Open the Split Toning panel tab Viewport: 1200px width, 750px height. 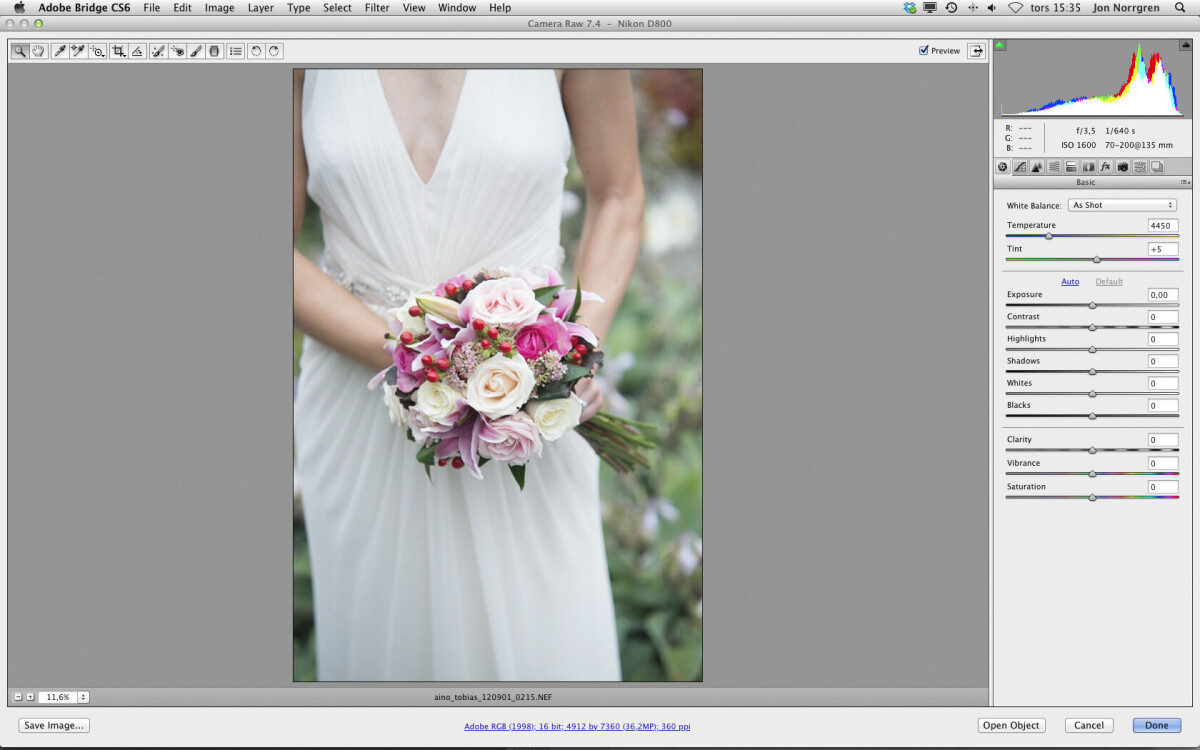(x=1071, y=167)
